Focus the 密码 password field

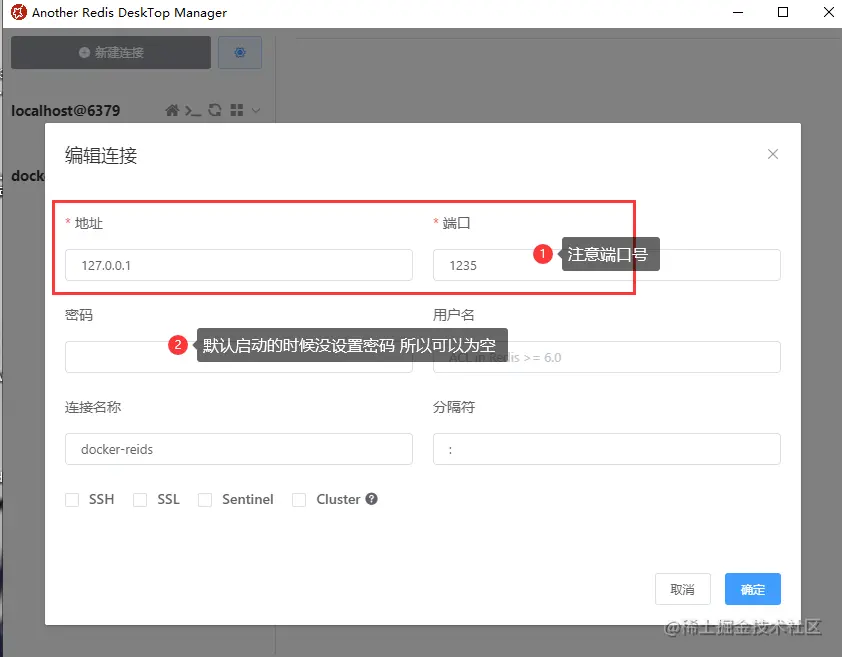click(x=239, y=357)
